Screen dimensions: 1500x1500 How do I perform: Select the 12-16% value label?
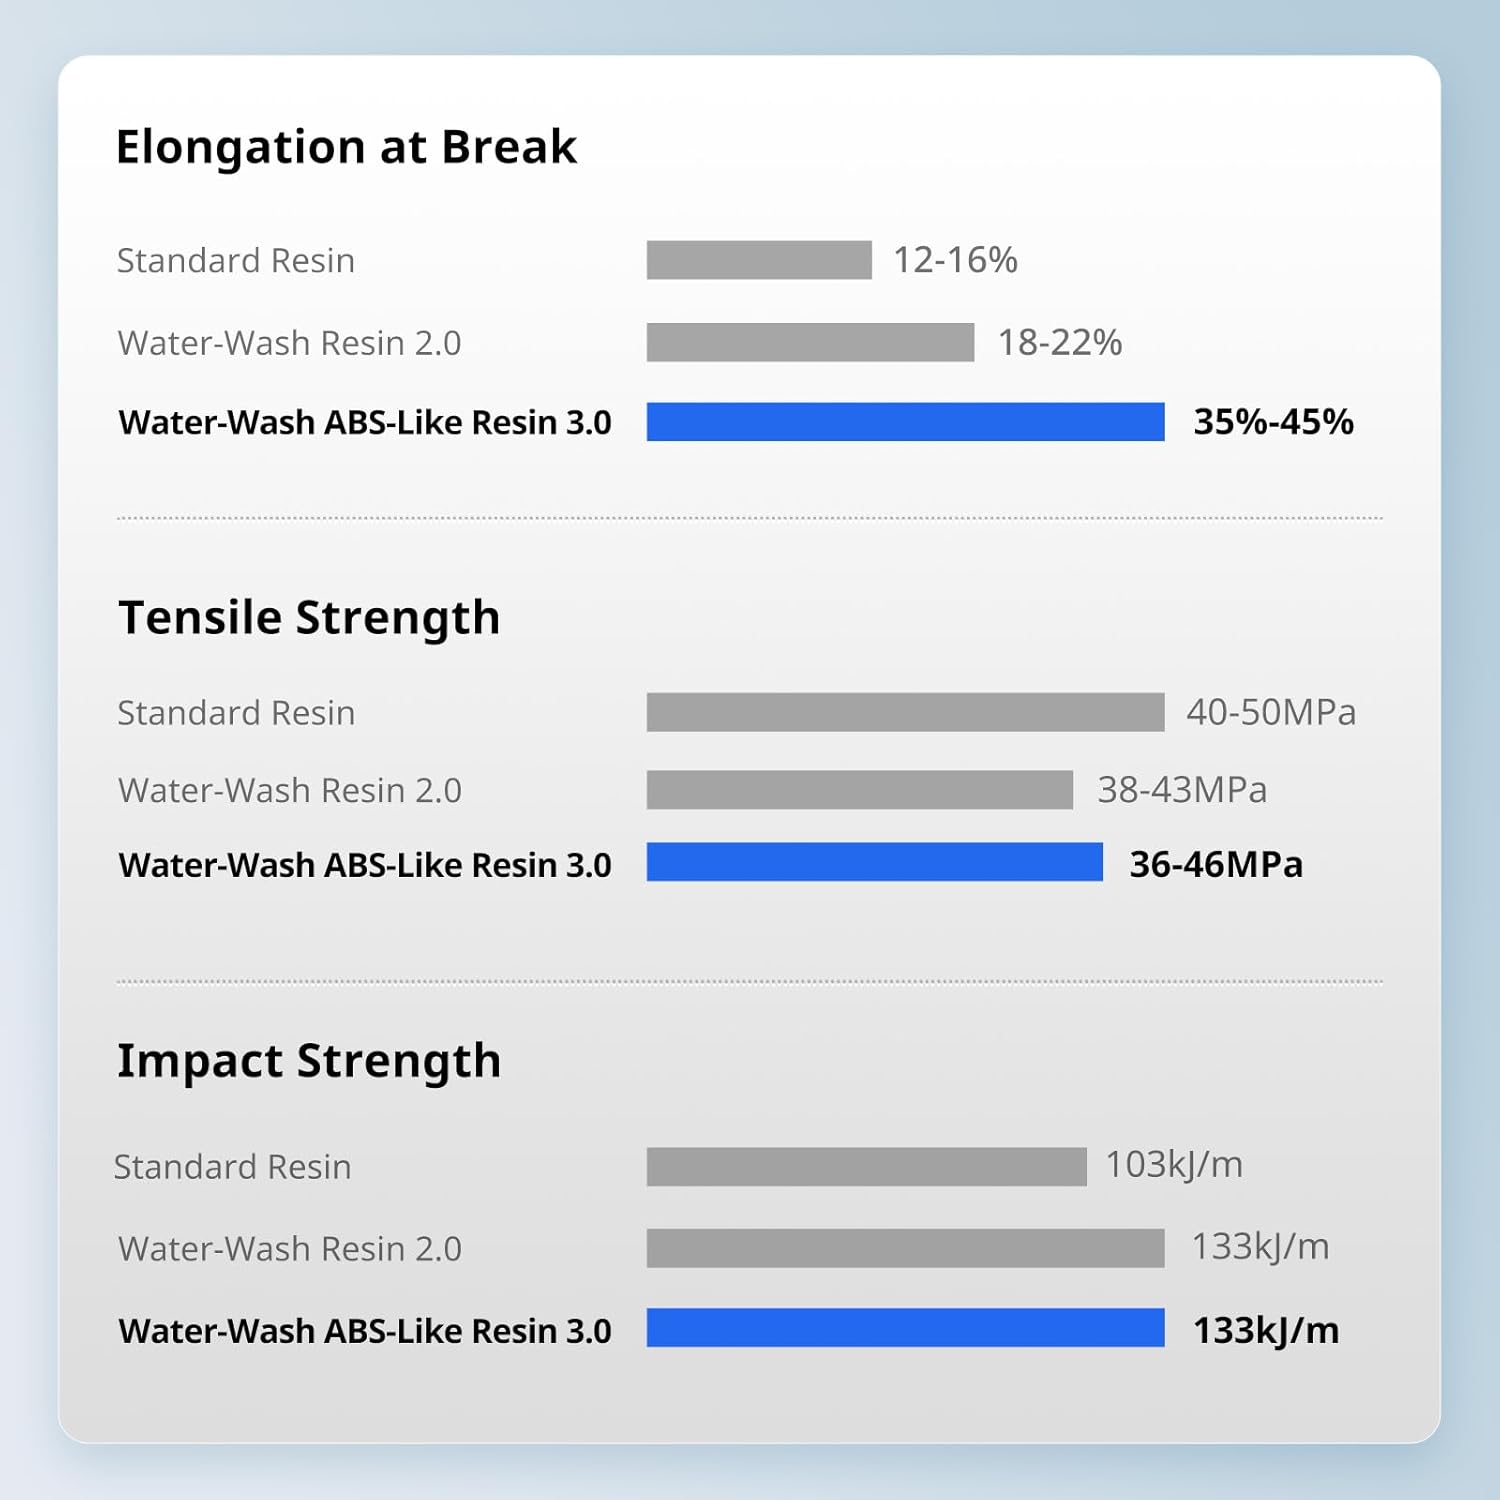point(955,260)
